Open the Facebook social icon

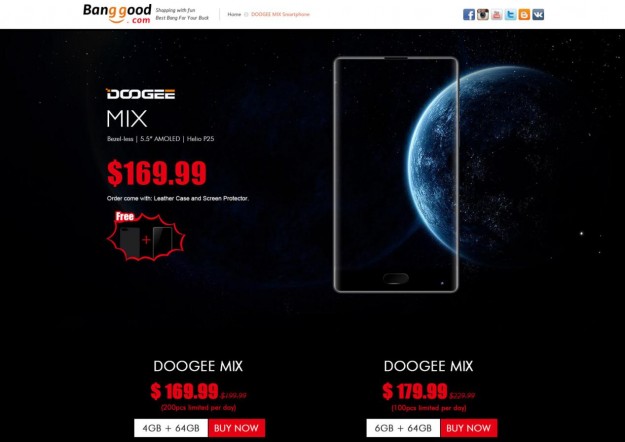(469, 15)
